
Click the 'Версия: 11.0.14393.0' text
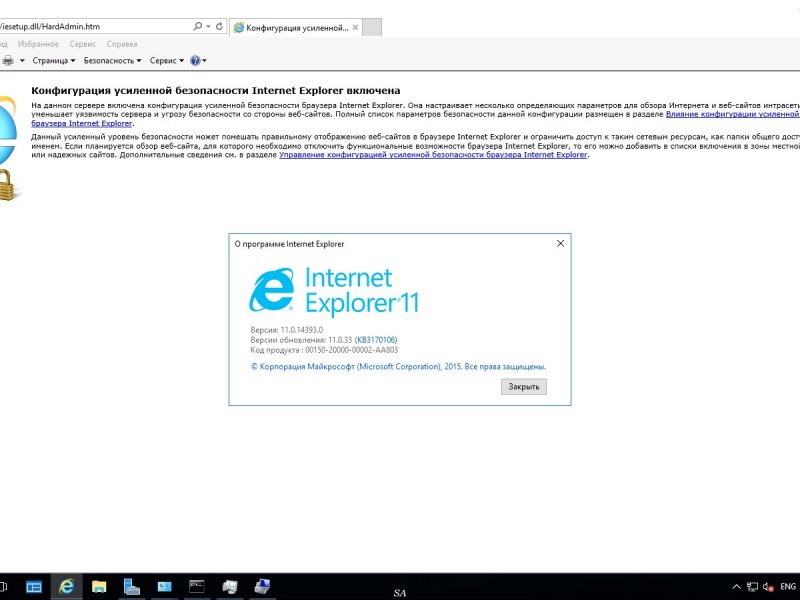click(286, 330)
